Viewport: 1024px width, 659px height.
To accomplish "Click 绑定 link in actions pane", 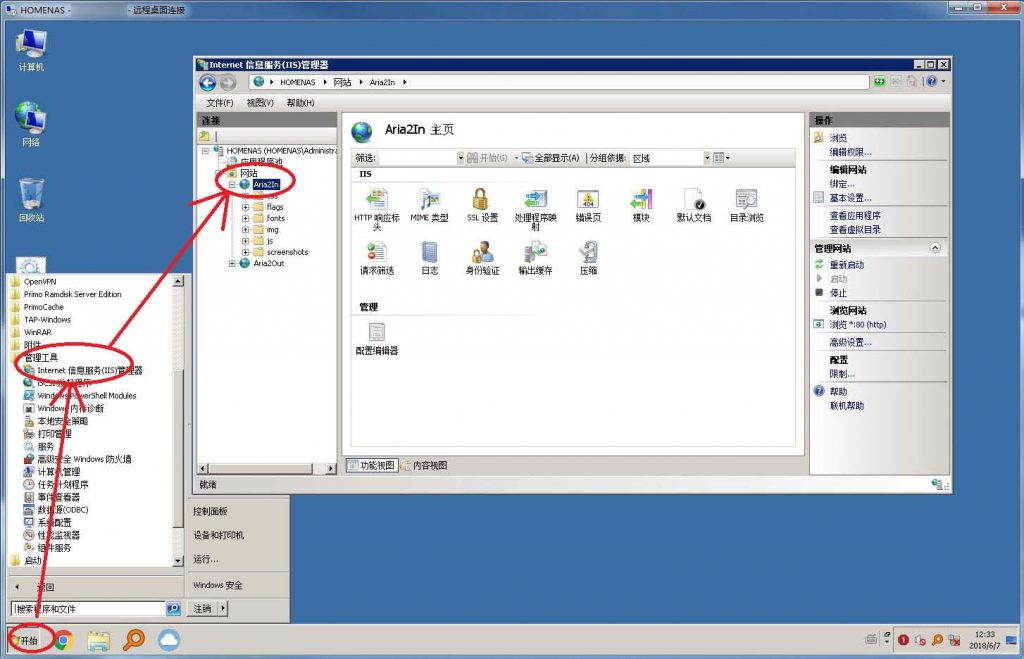I will coord(842,184).
